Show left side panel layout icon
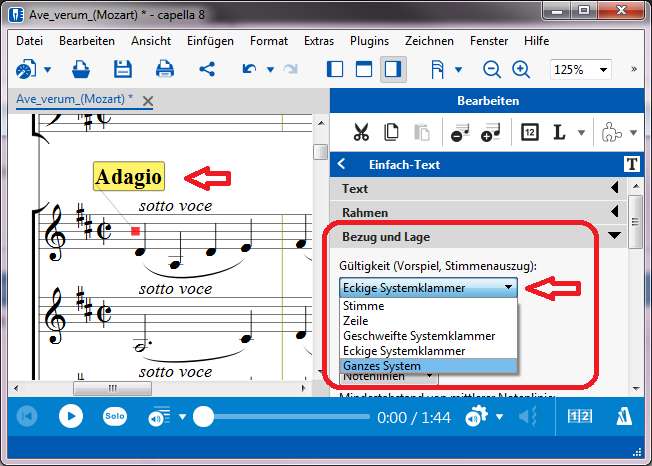 pos(335,69)
